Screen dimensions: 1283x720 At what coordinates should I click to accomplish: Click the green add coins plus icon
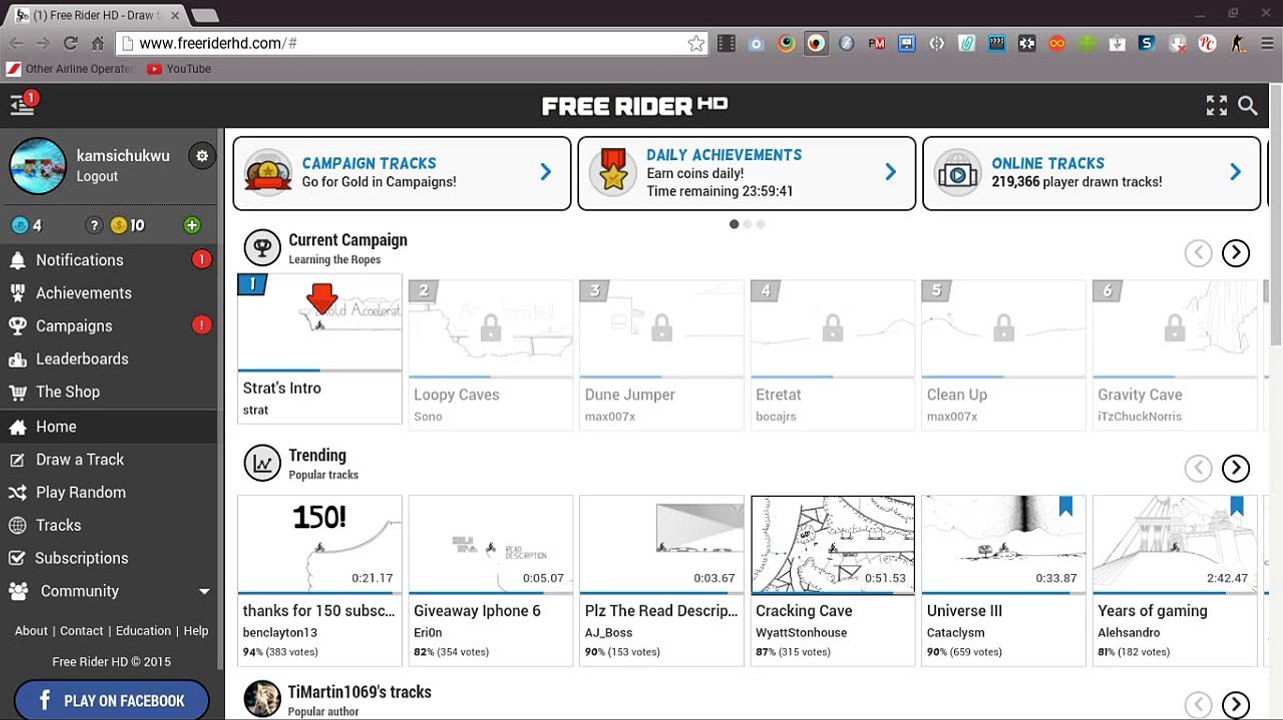192,225
